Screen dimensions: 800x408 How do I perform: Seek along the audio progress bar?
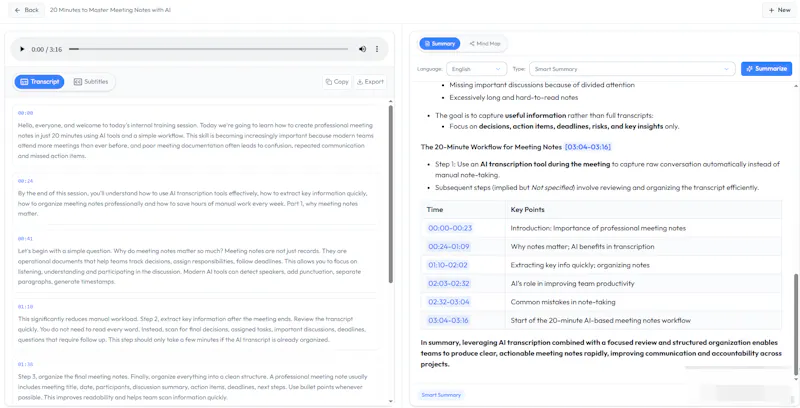pos(209,49)
